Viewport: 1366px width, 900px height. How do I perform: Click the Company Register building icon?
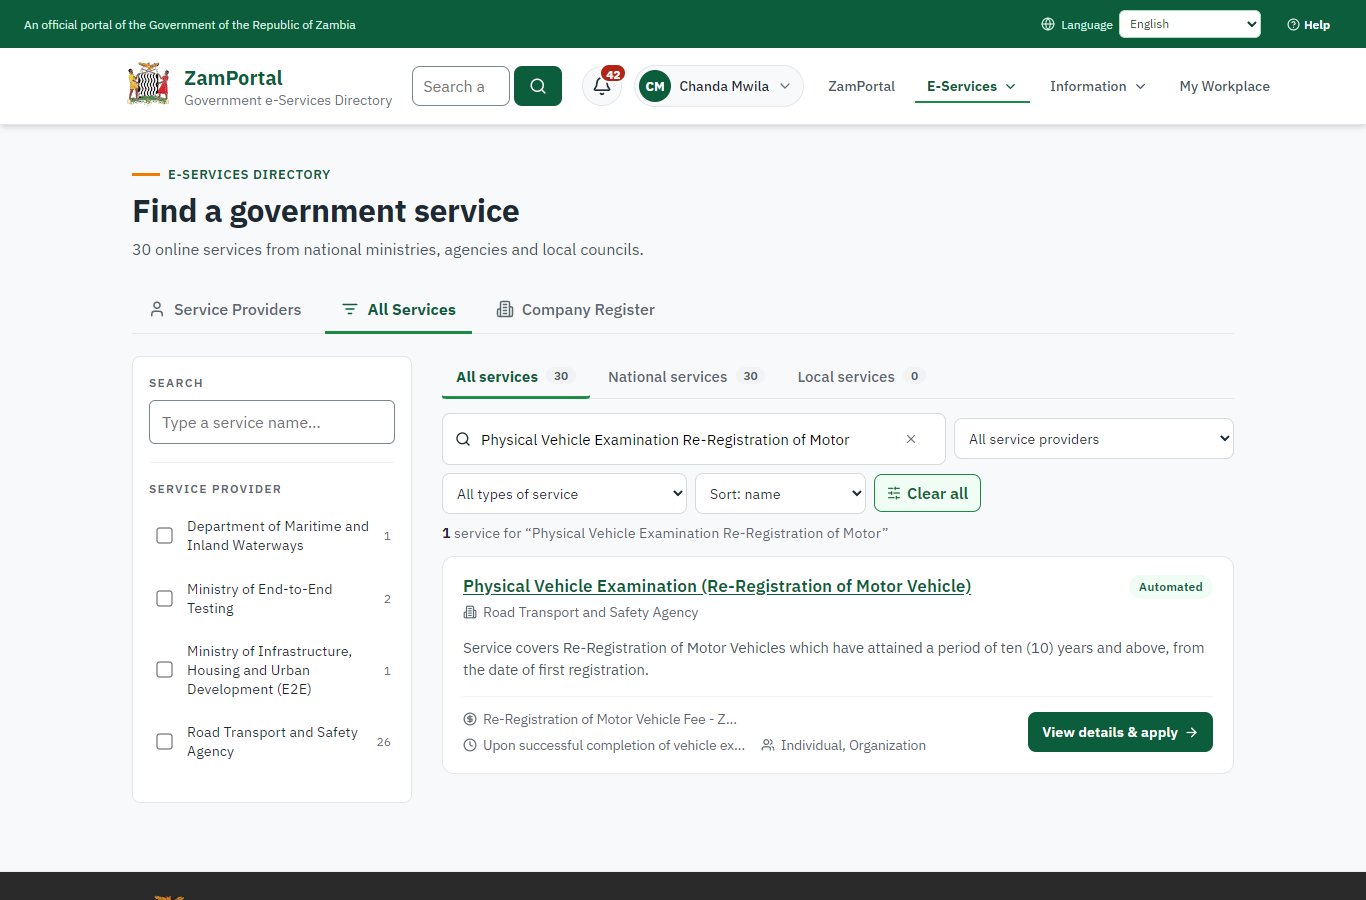(x=505, y=309)
